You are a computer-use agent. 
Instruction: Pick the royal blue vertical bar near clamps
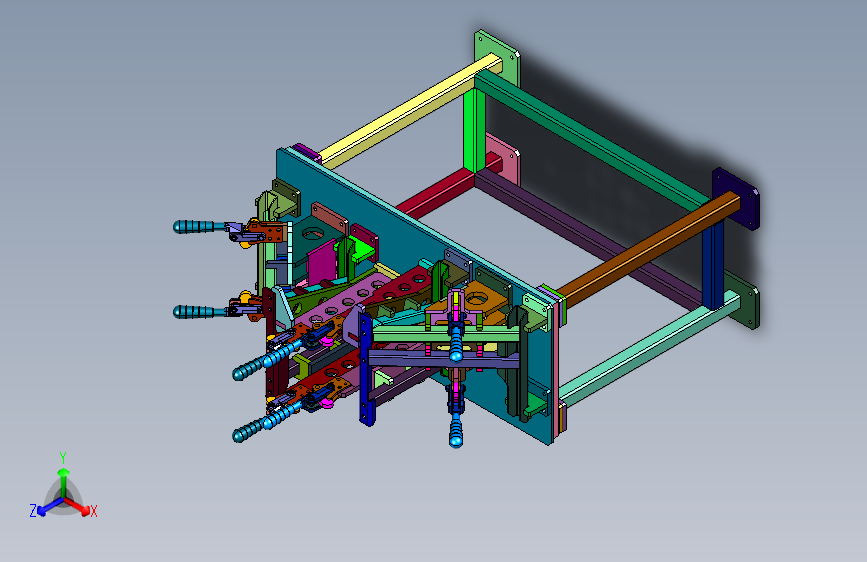tap(365, 369)
